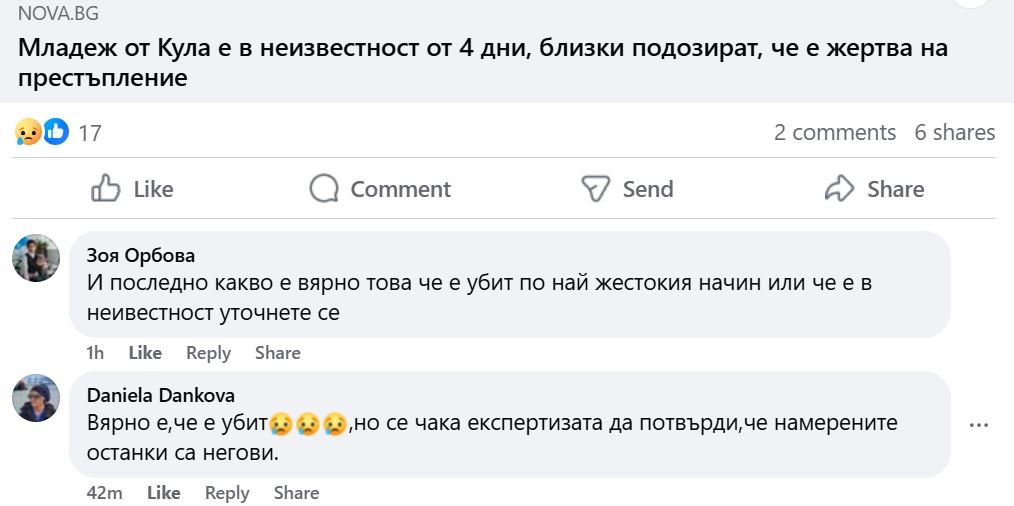
Task: Reply to Daniela Dankova's comment
Action: (x=227, y=493)
